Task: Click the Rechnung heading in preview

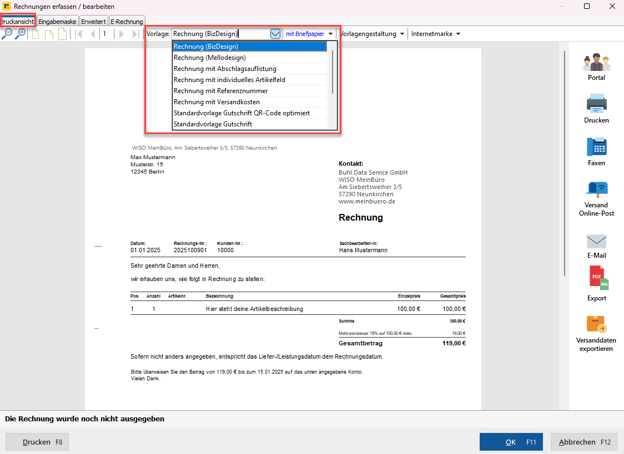Action: [x=361, y=218]
